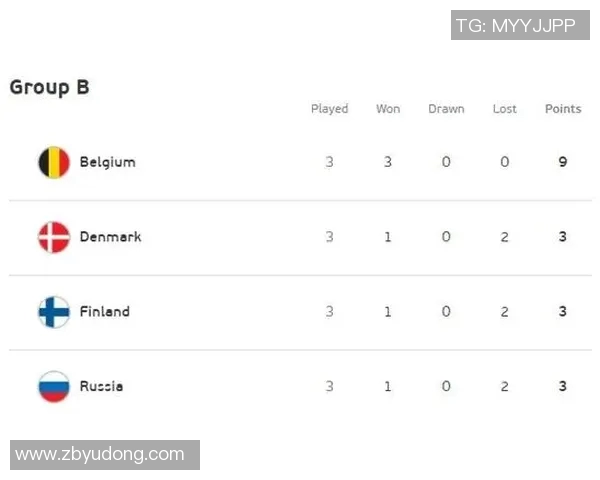Image resolution: width=600 pixels, height=480 pixels.
Task: Click the Denmark flag icon
Action: point(54,237)
